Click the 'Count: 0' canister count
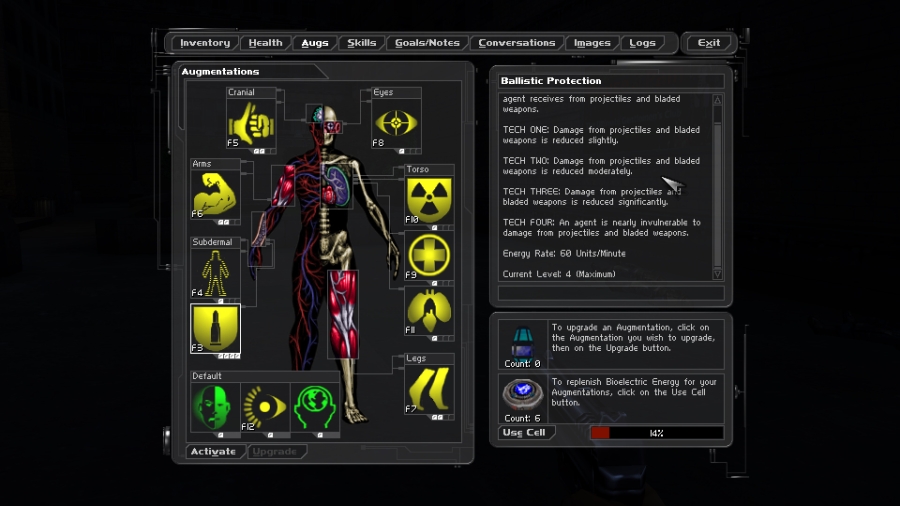This screenshot has height=506, width=900. point(522,364)
